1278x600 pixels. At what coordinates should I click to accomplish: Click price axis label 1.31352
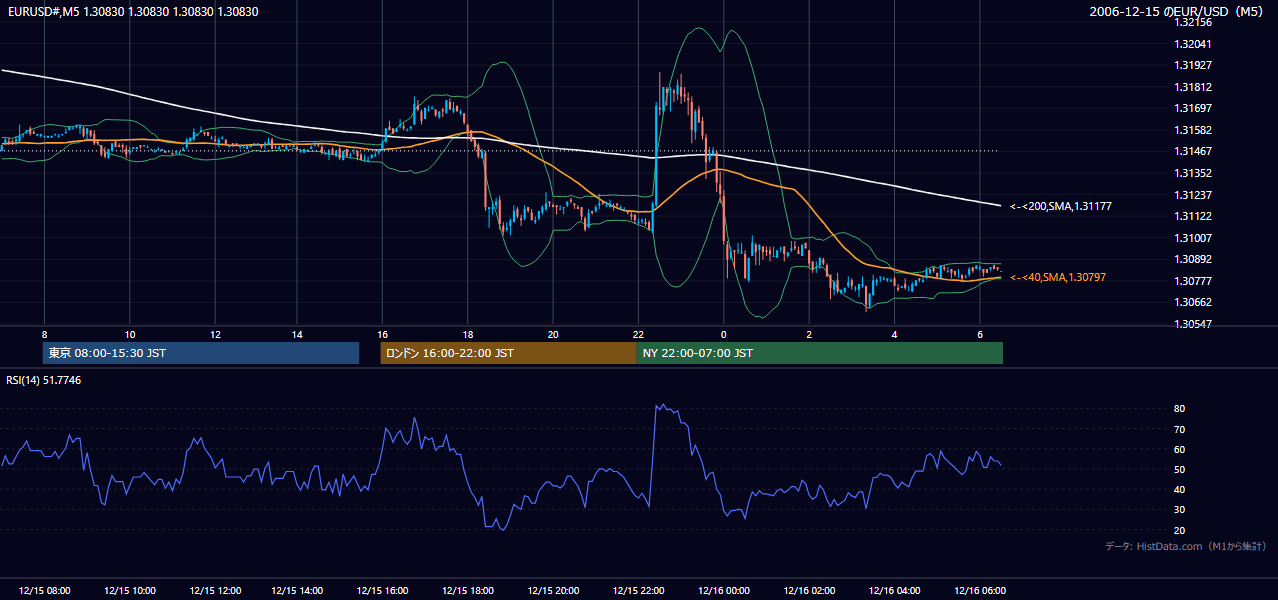[1192, 173]
